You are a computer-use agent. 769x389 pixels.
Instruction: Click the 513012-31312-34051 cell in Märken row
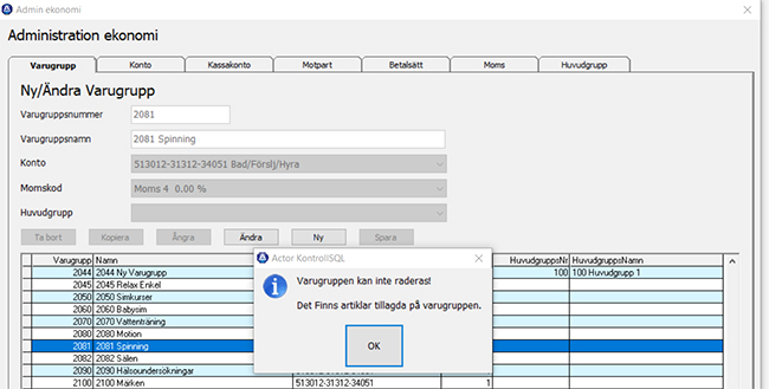[x=367, y=383]
